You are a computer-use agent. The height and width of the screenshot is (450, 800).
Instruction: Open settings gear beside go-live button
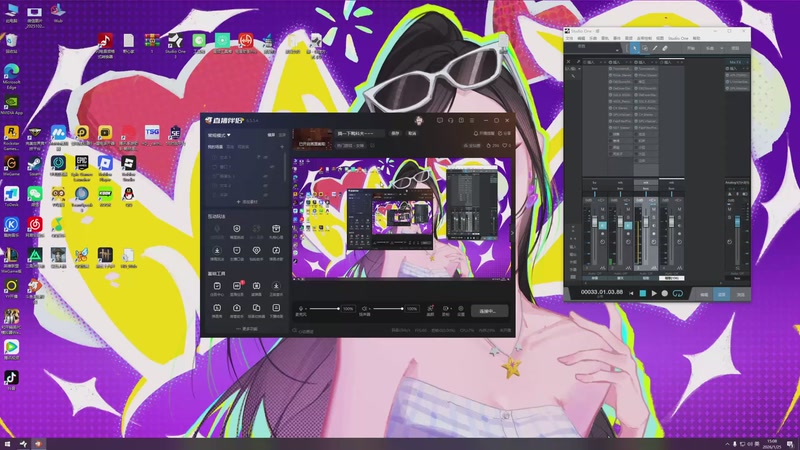point(461,309)
